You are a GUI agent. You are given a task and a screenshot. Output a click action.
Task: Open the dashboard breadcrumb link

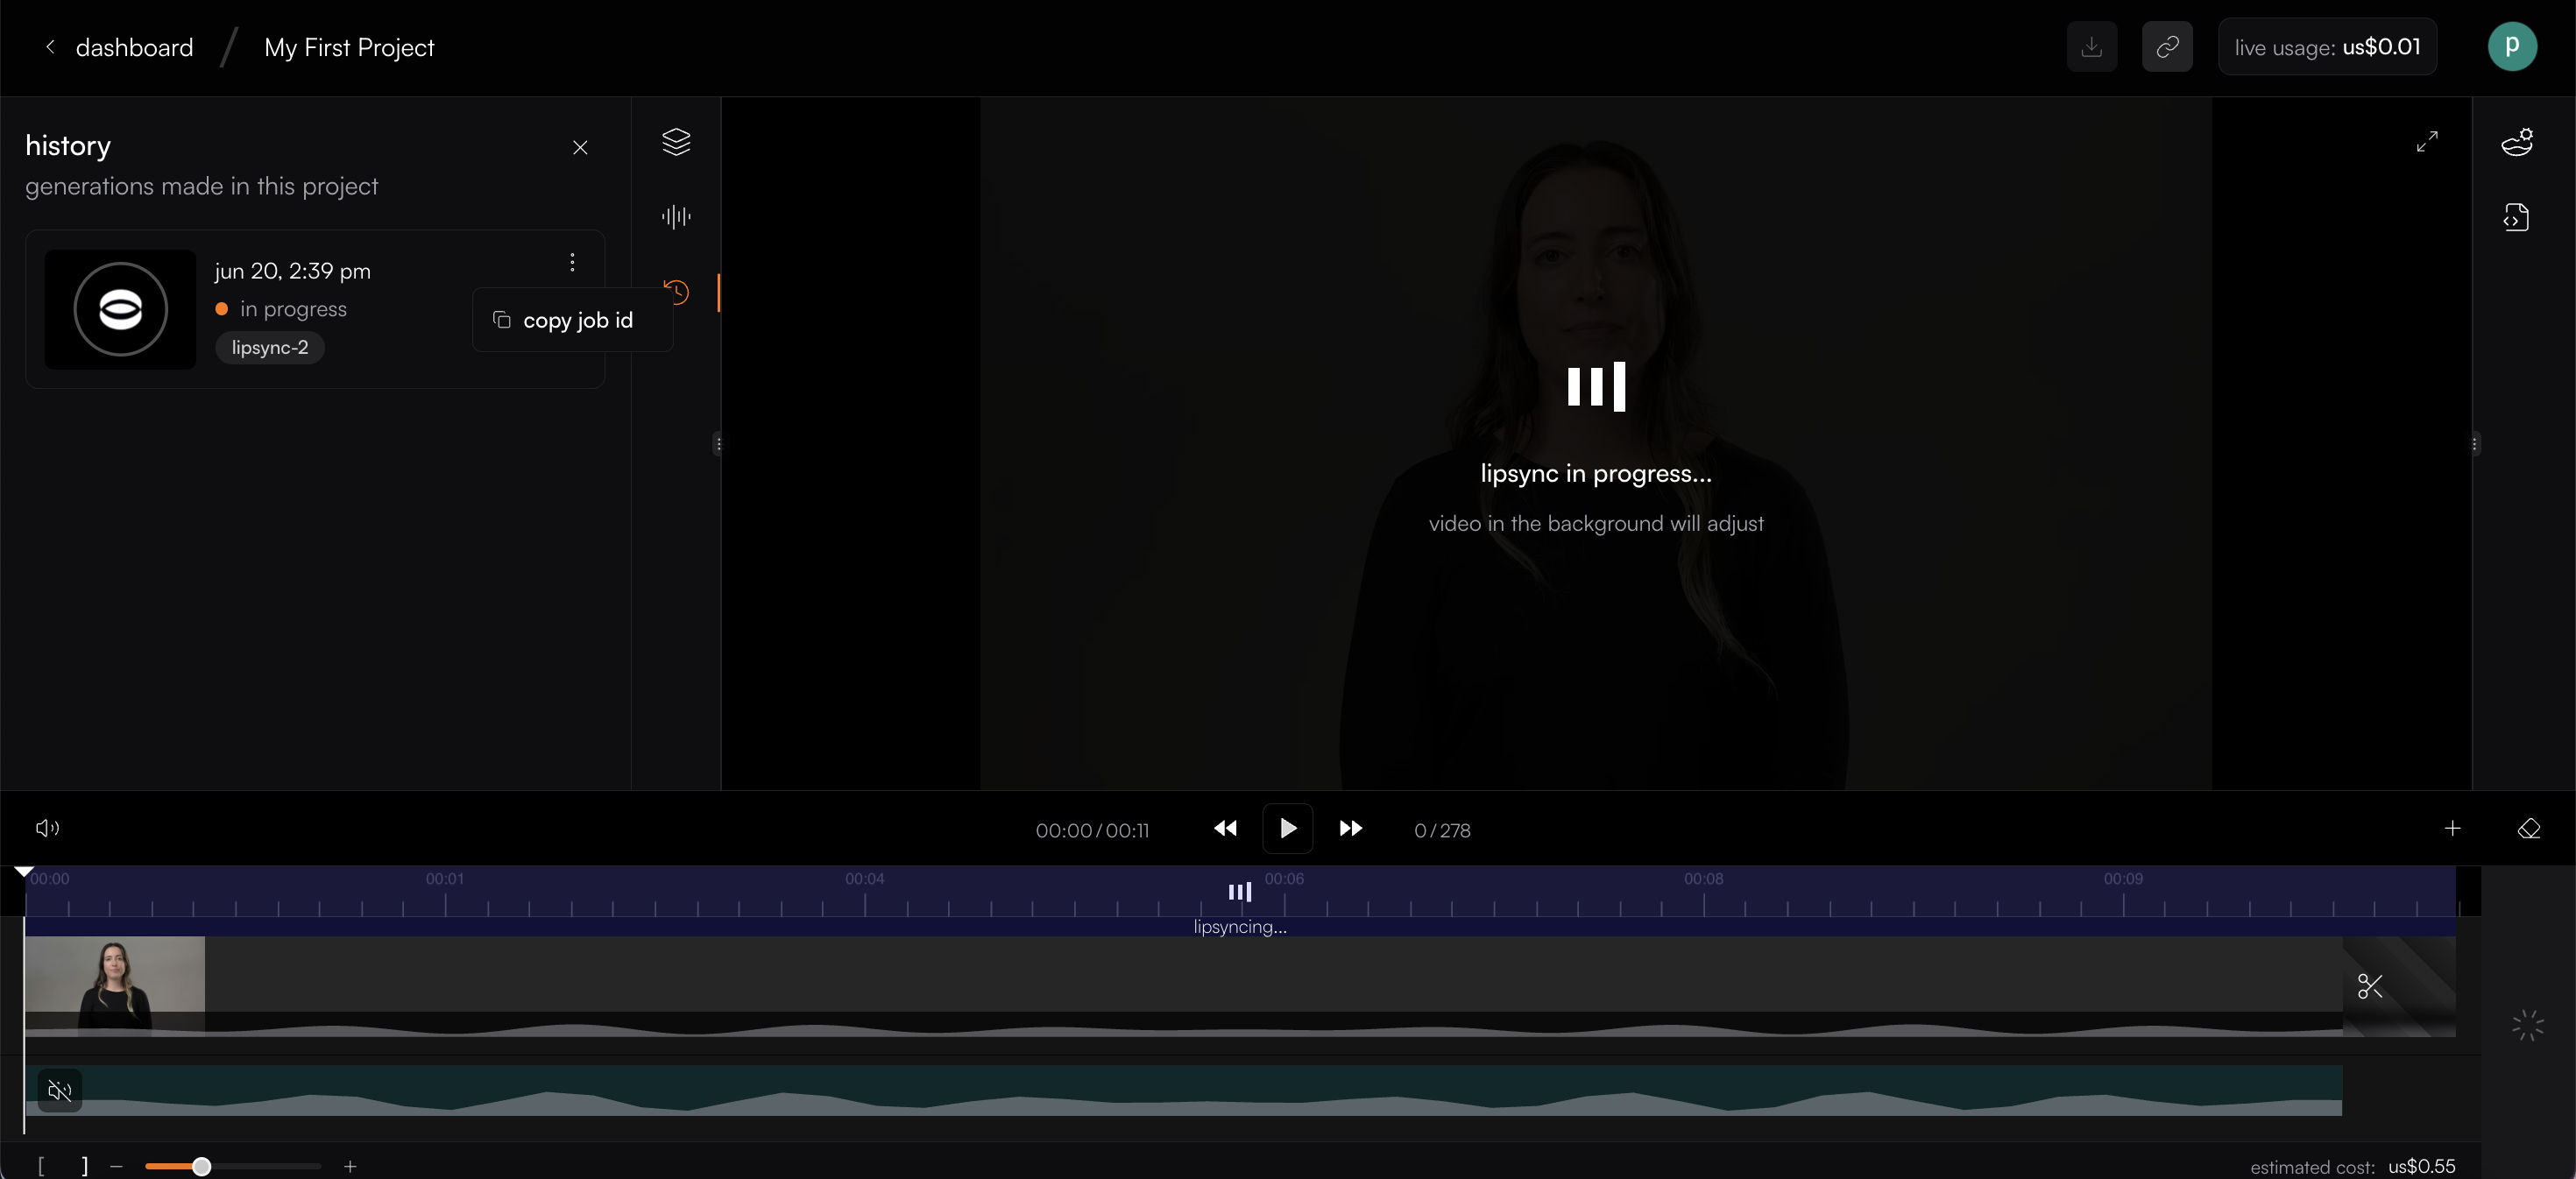tap(134, 47)
